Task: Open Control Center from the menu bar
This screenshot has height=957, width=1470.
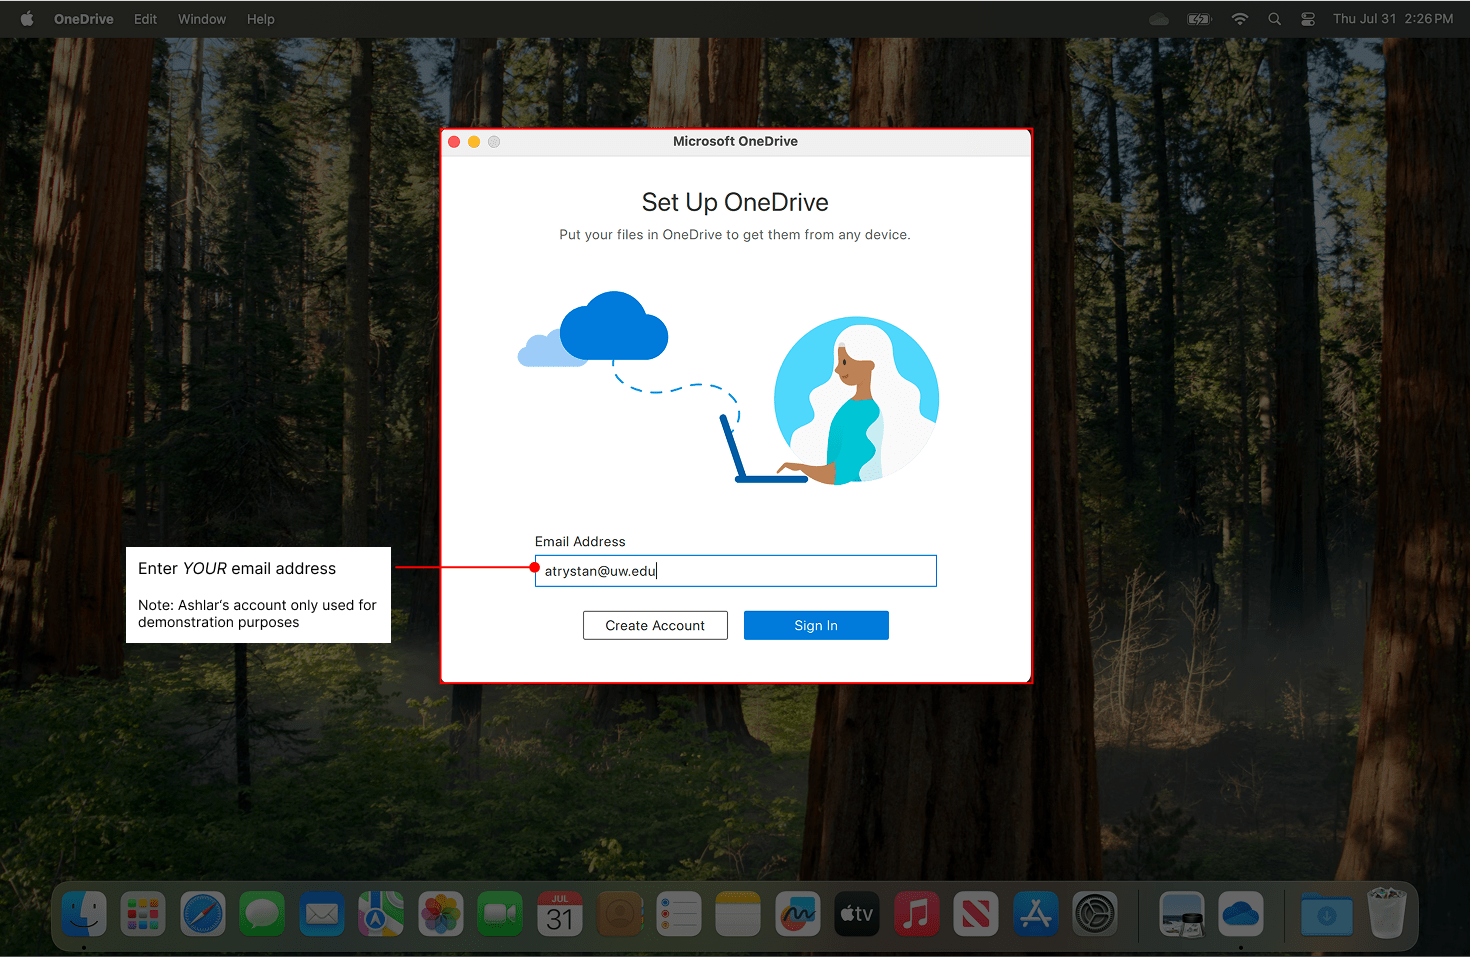Action: tap(1308, 19)
